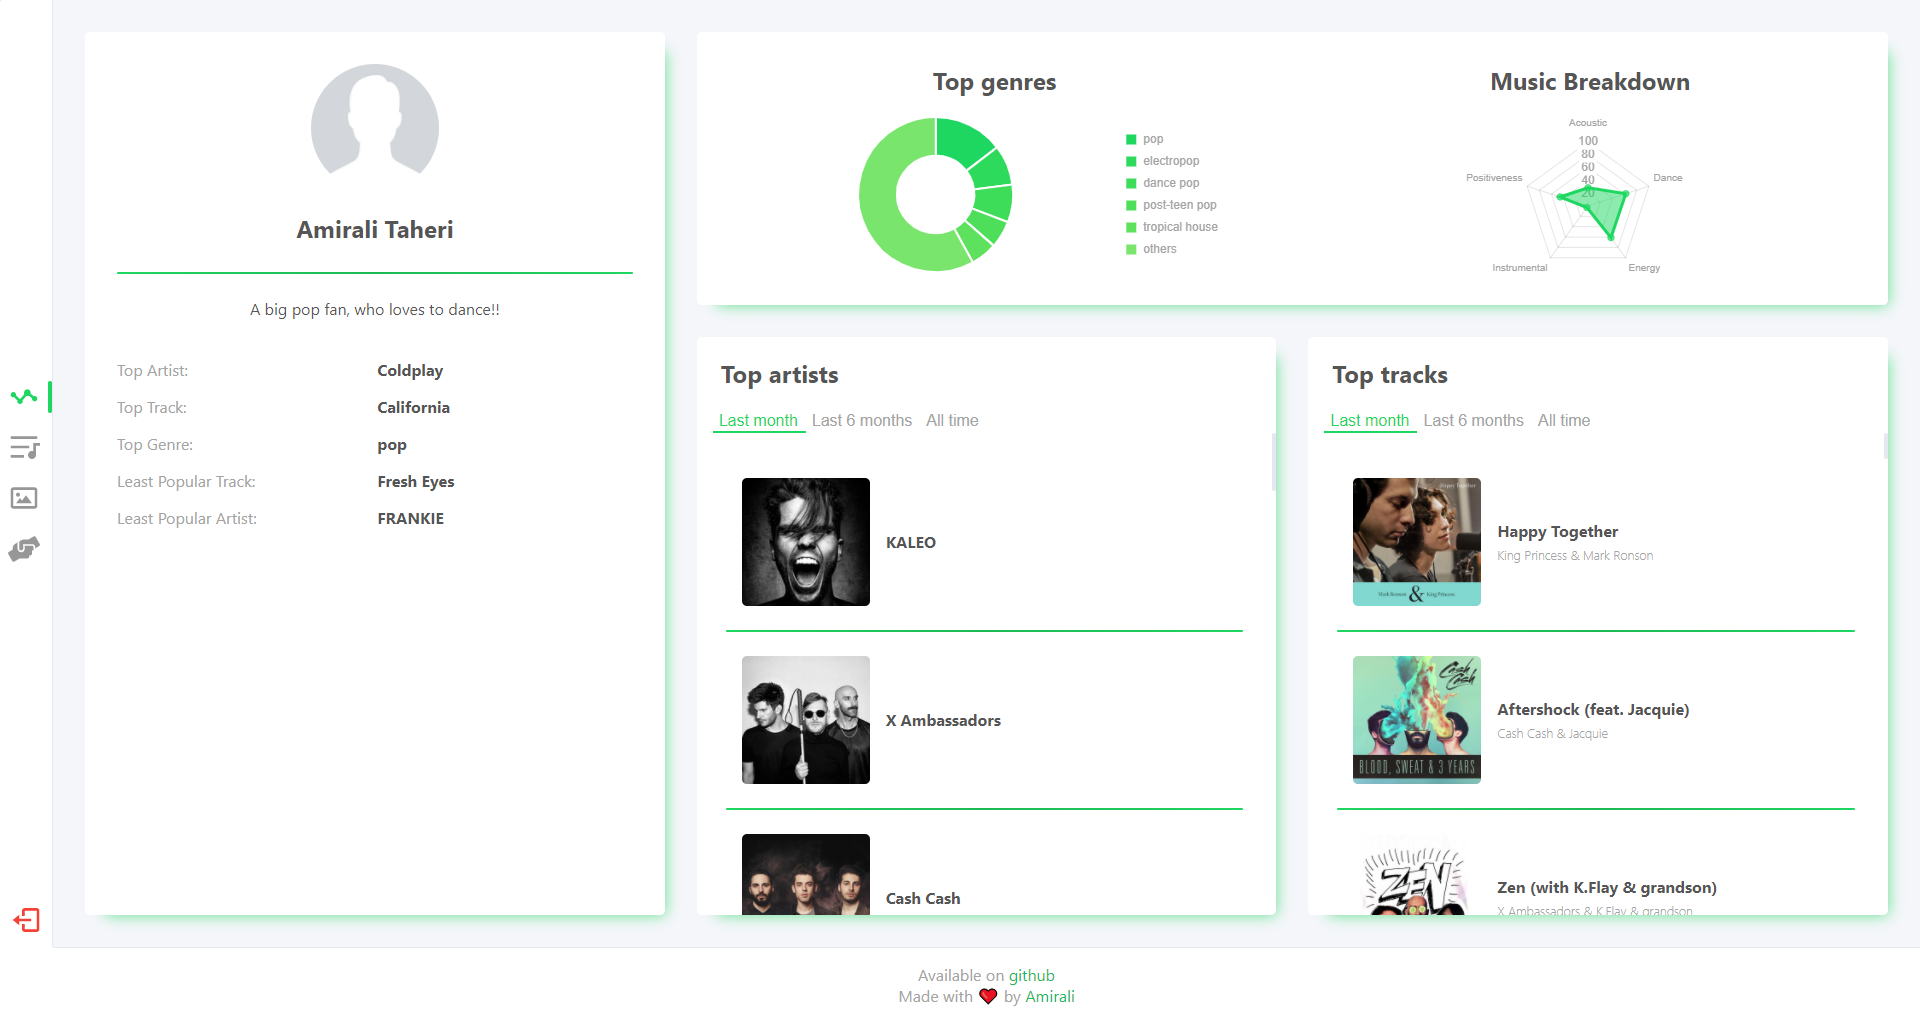Viewport: 1920px width, 1022px height.
Task: Click the KALEO artist thumbnail
Action: [x=806, y=542]
